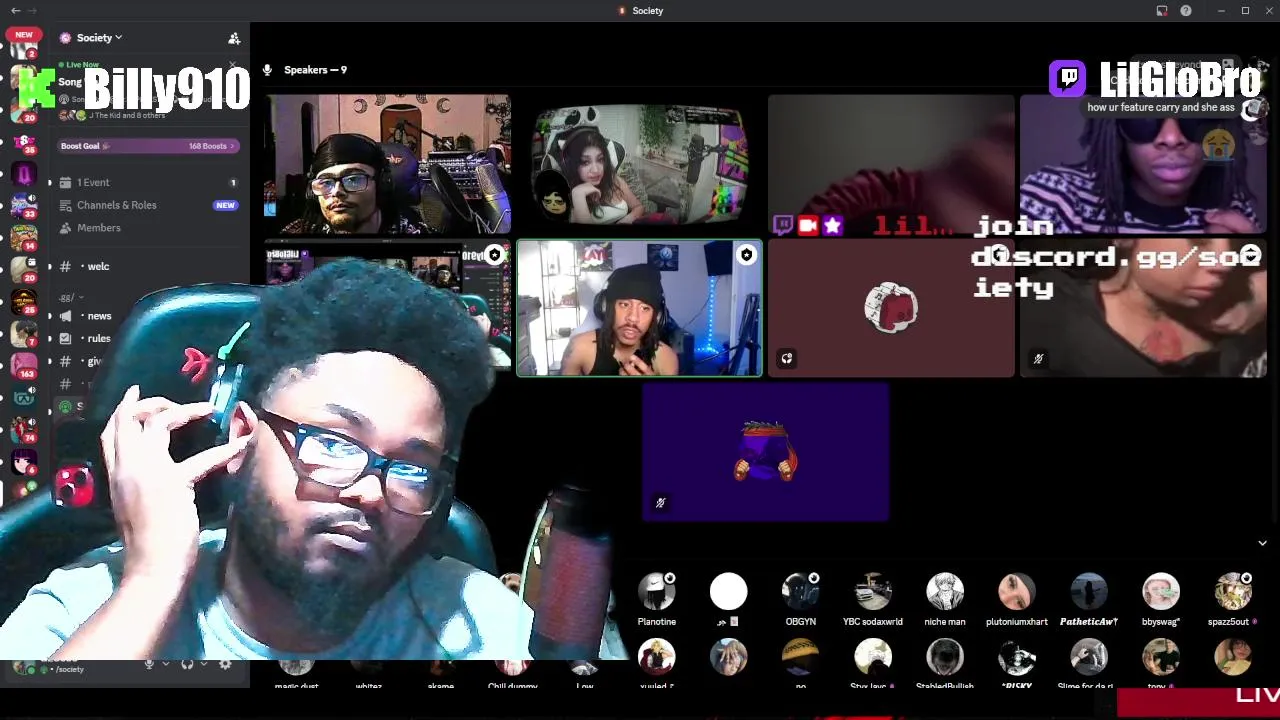Collapse audience with chevron below speakers

[x=1262, y=543]
